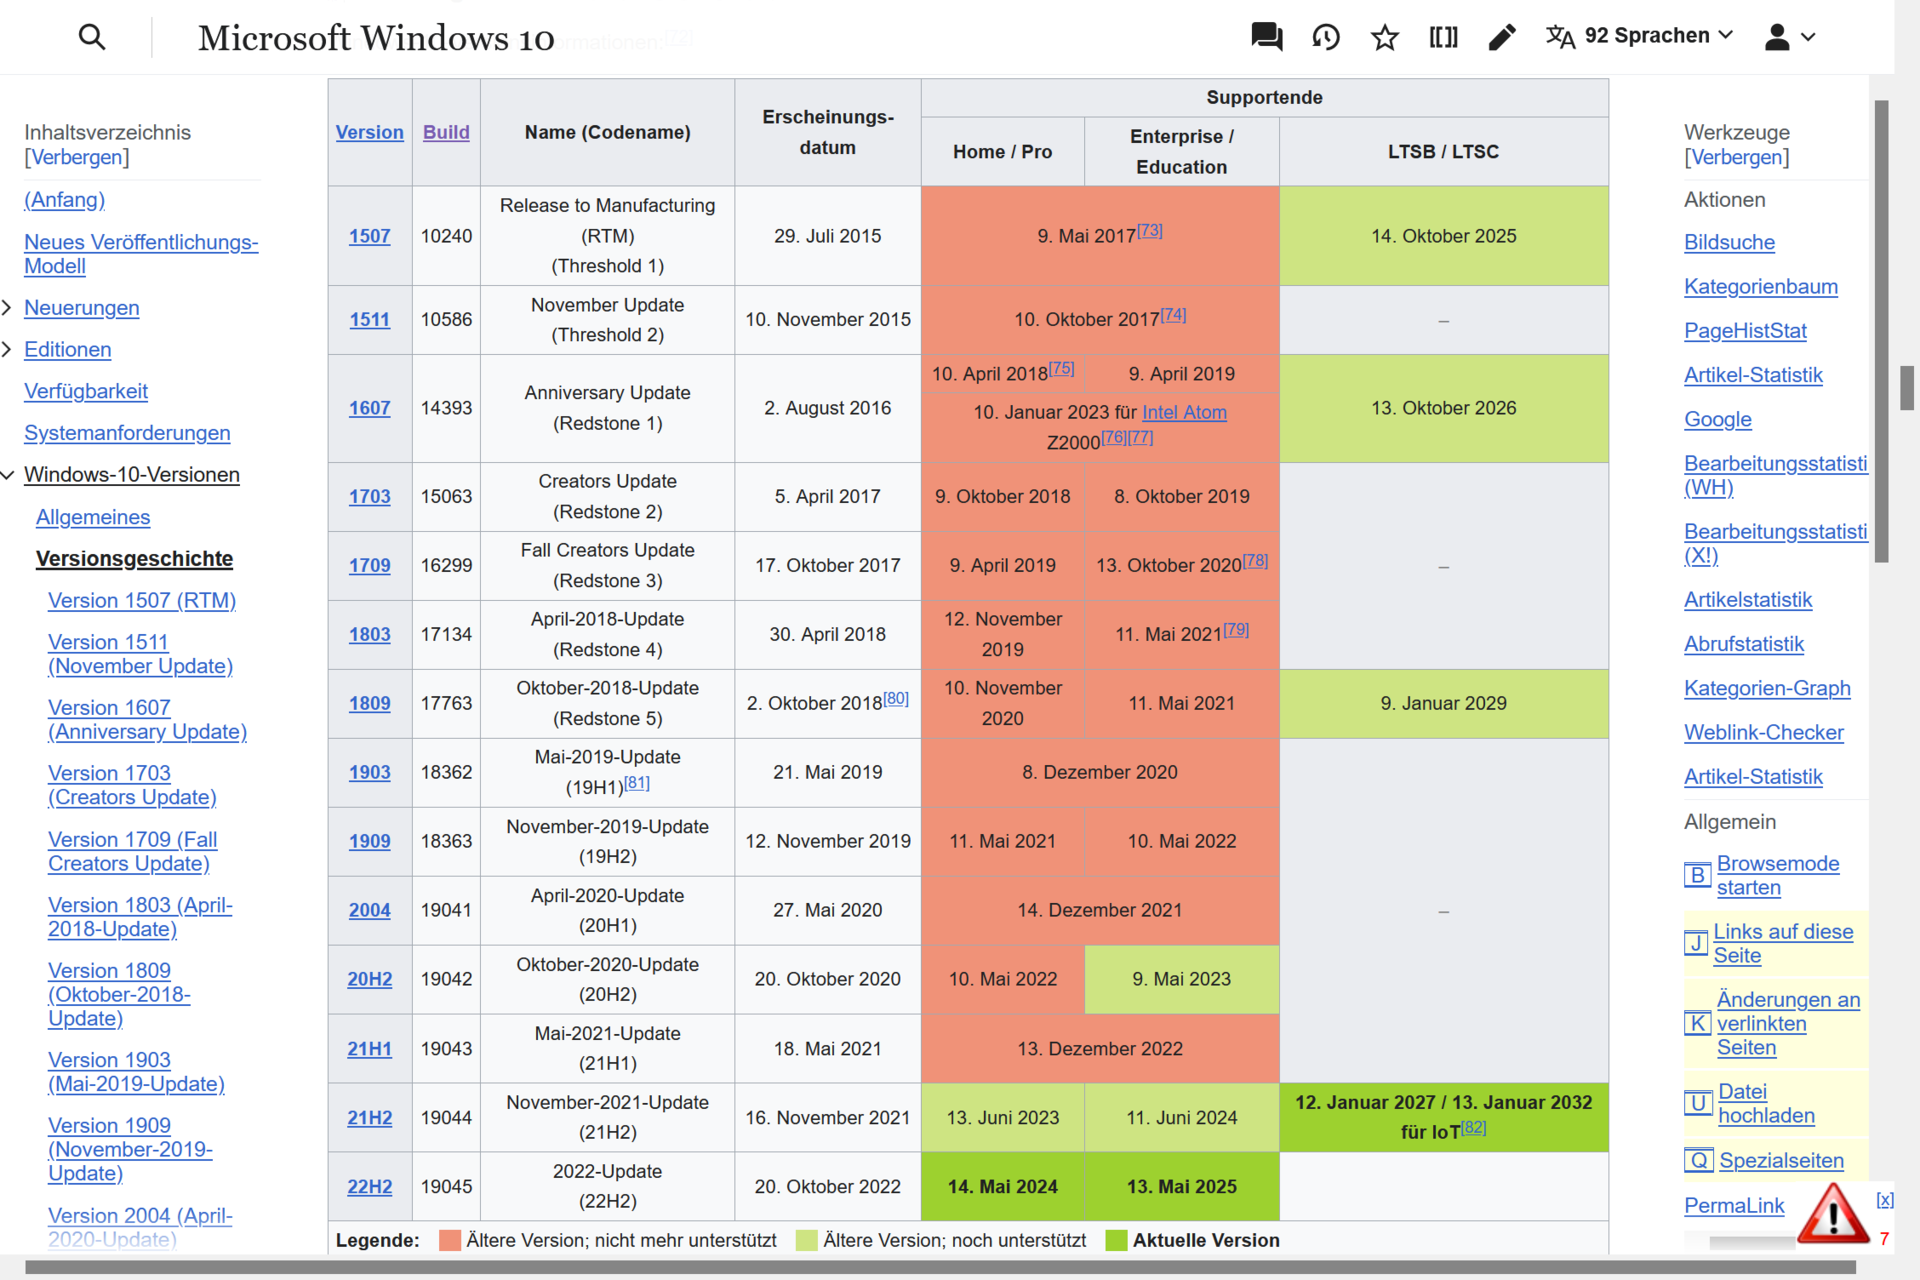Click the search magnifier icon

(92, 38)
